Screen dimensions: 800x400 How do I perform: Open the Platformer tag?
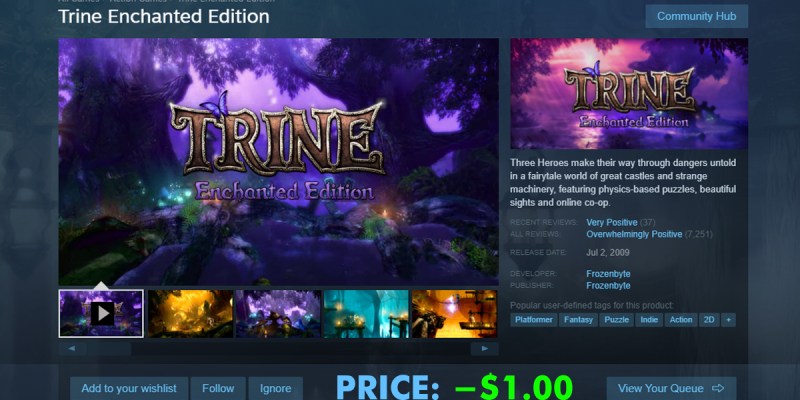pos(534,320)
